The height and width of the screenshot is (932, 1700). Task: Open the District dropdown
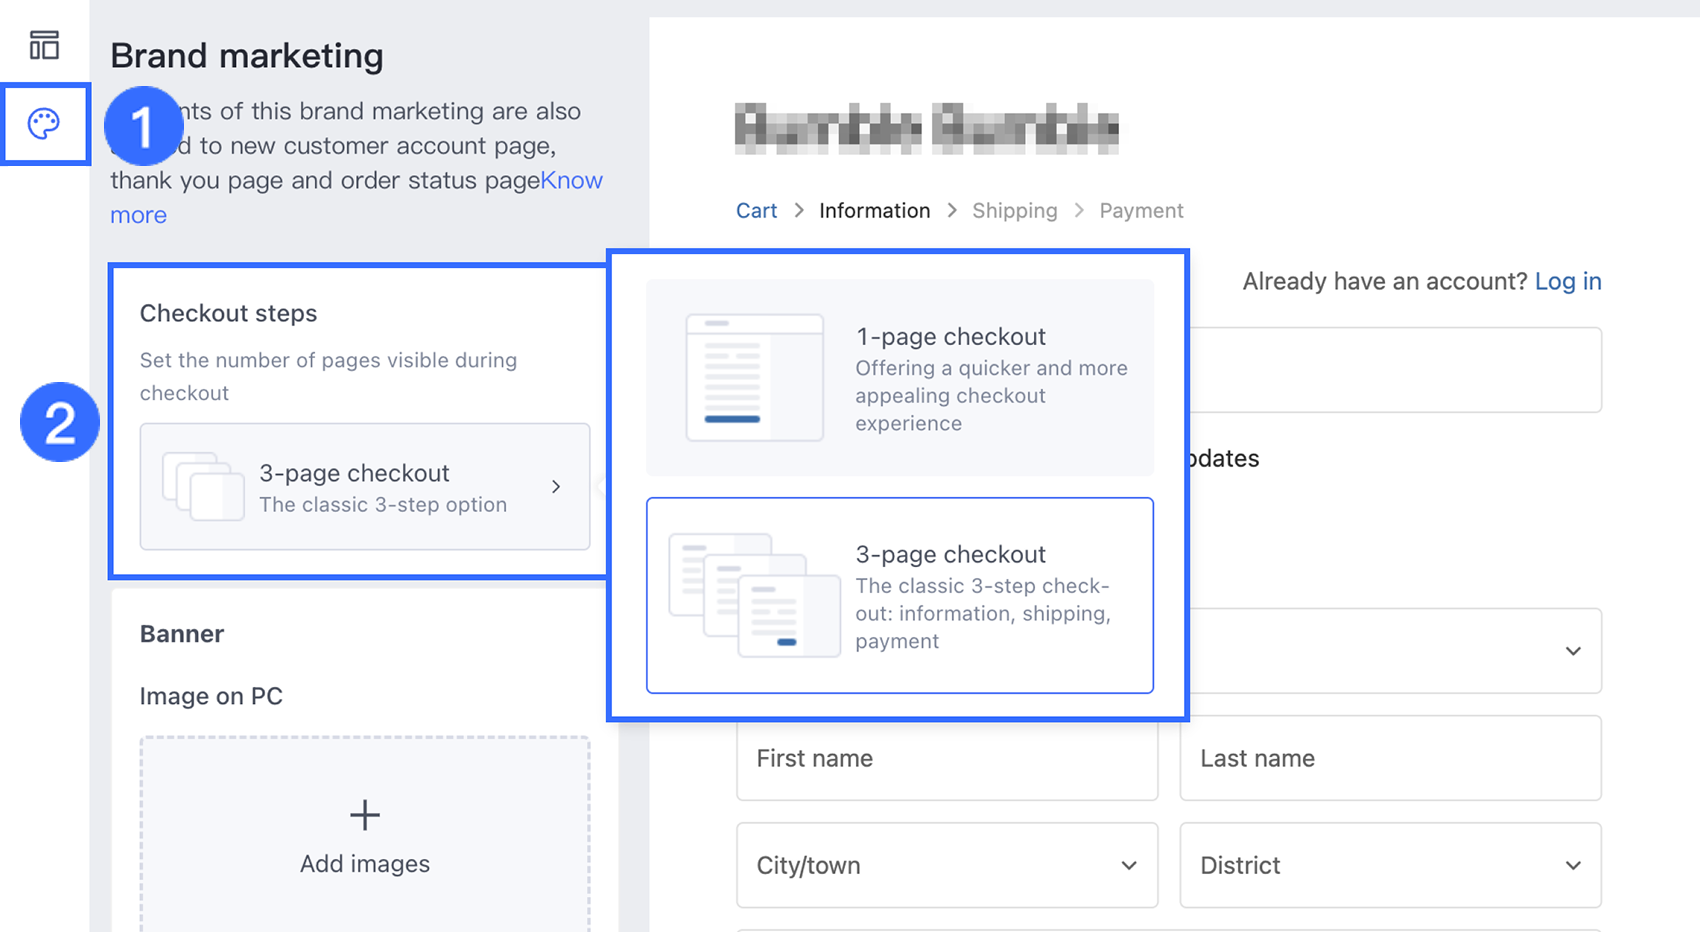[1390, 865]
